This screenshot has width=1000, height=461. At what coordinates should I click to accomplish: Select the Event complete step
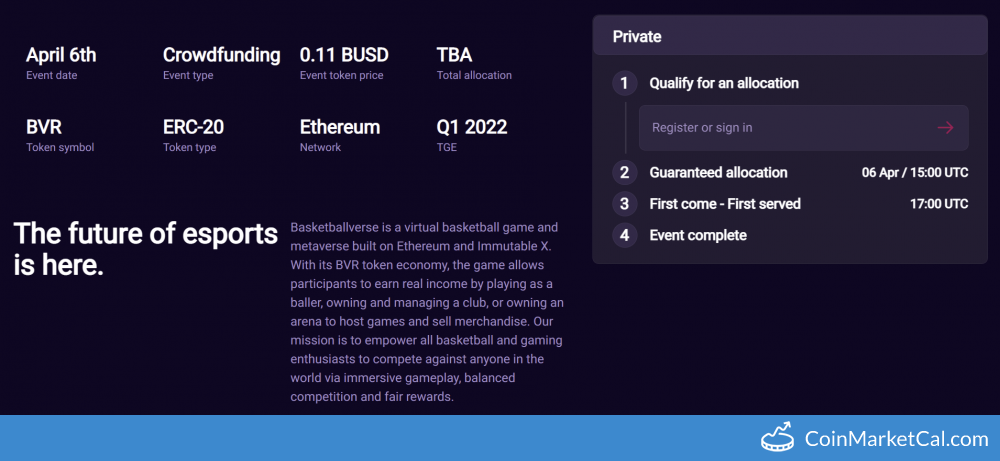(698, 236)
